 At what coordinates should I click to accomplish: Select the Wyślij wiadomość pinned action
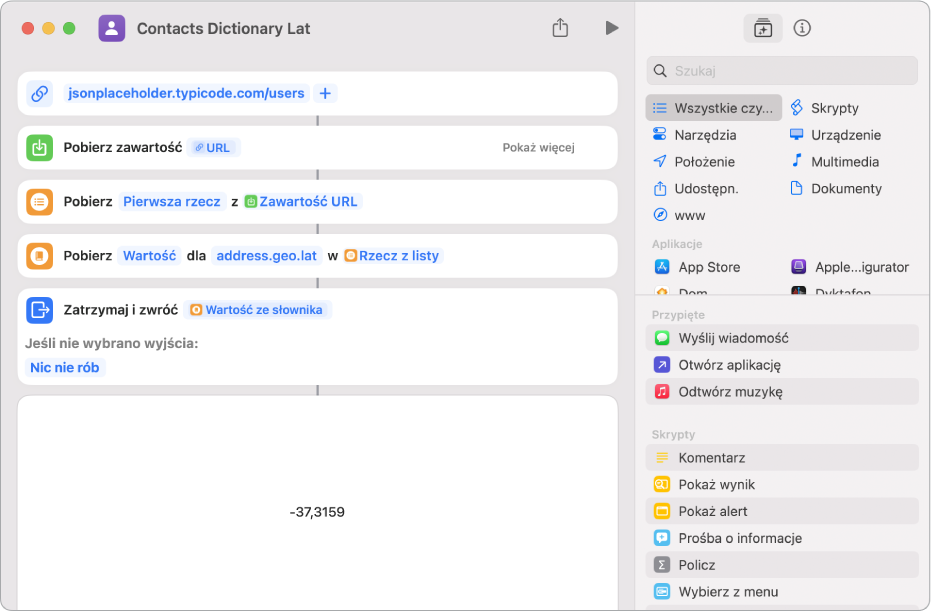point(733,338)
